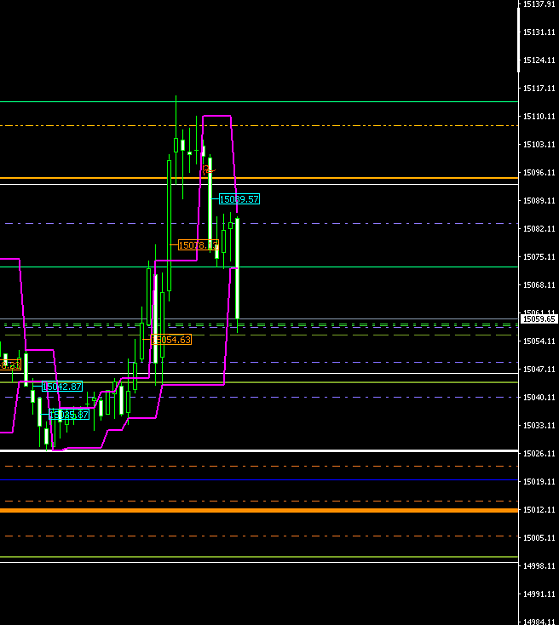Image resolution: width=559 pixels, height=625 pixels.
Task: Select the cyan 15089.57 price label
Action: tap(240, 199)
